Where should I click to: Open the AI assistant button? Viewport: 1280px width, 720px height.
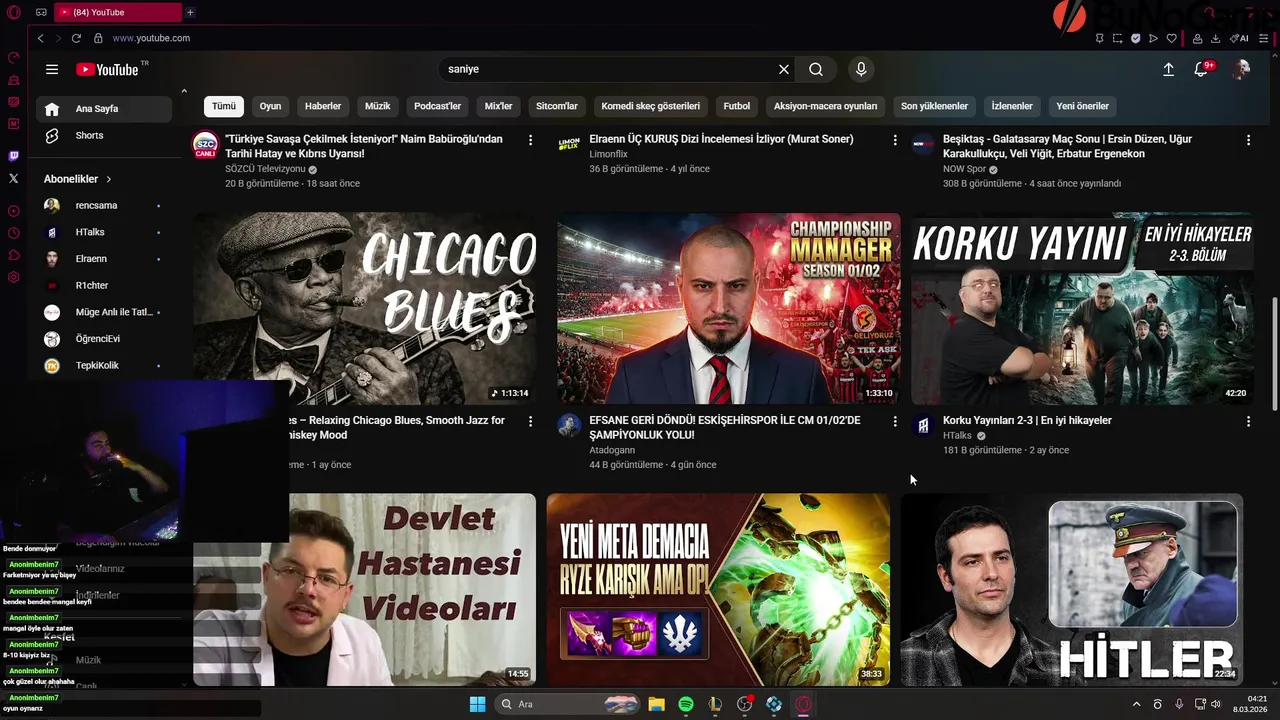coord(1240,38)
